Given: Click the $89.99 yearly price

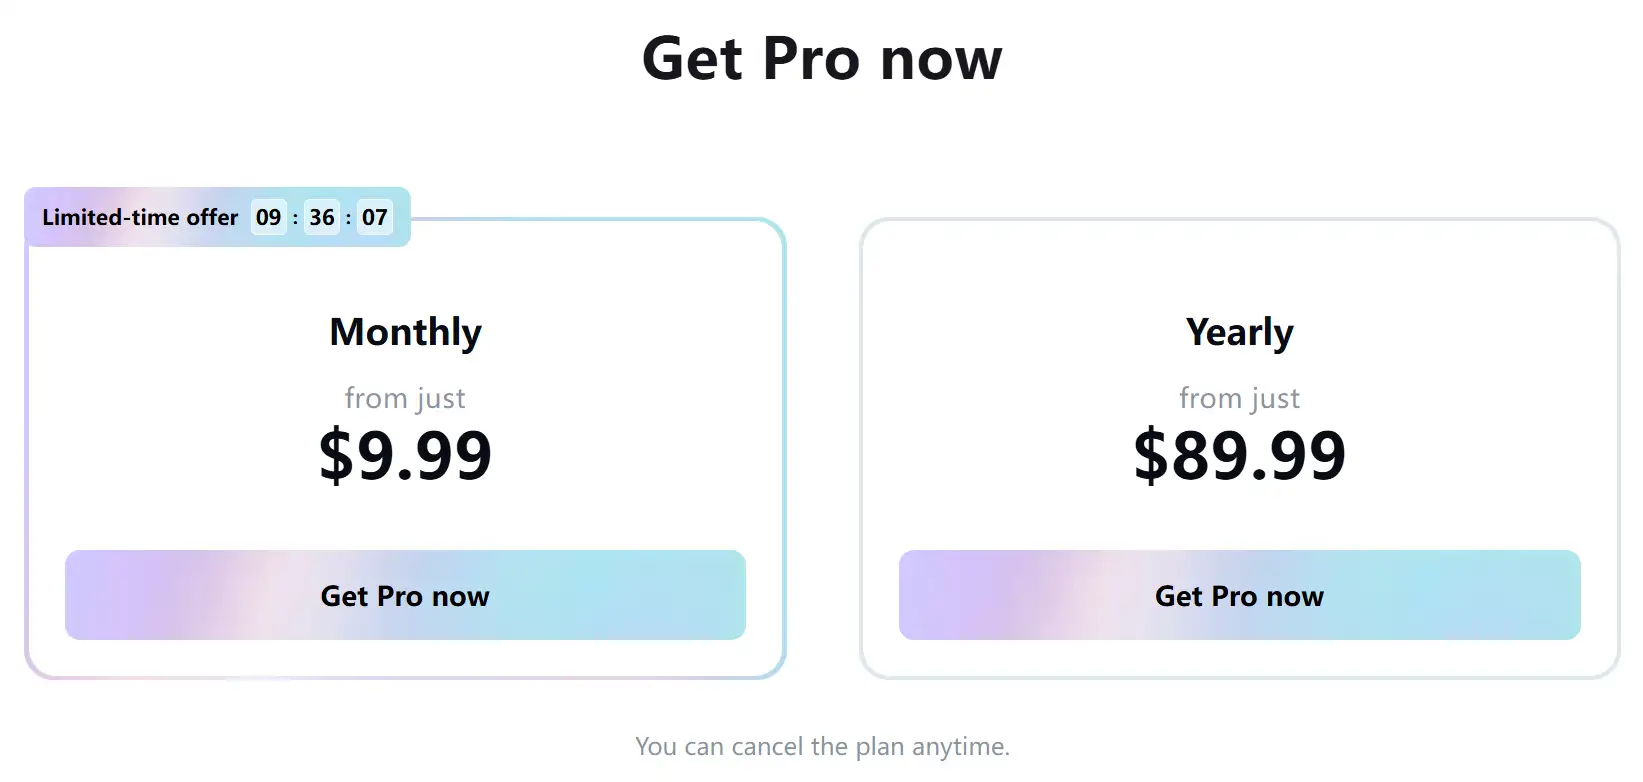Looking at the screenshot, I should click(1239, 455).
